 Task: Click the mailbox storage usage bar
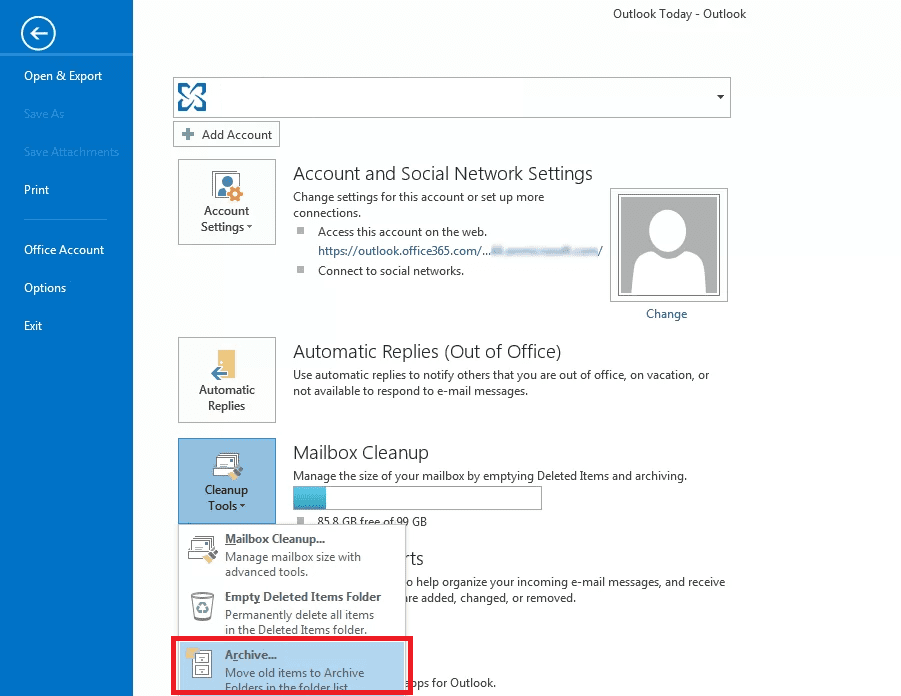click(417, 498)
